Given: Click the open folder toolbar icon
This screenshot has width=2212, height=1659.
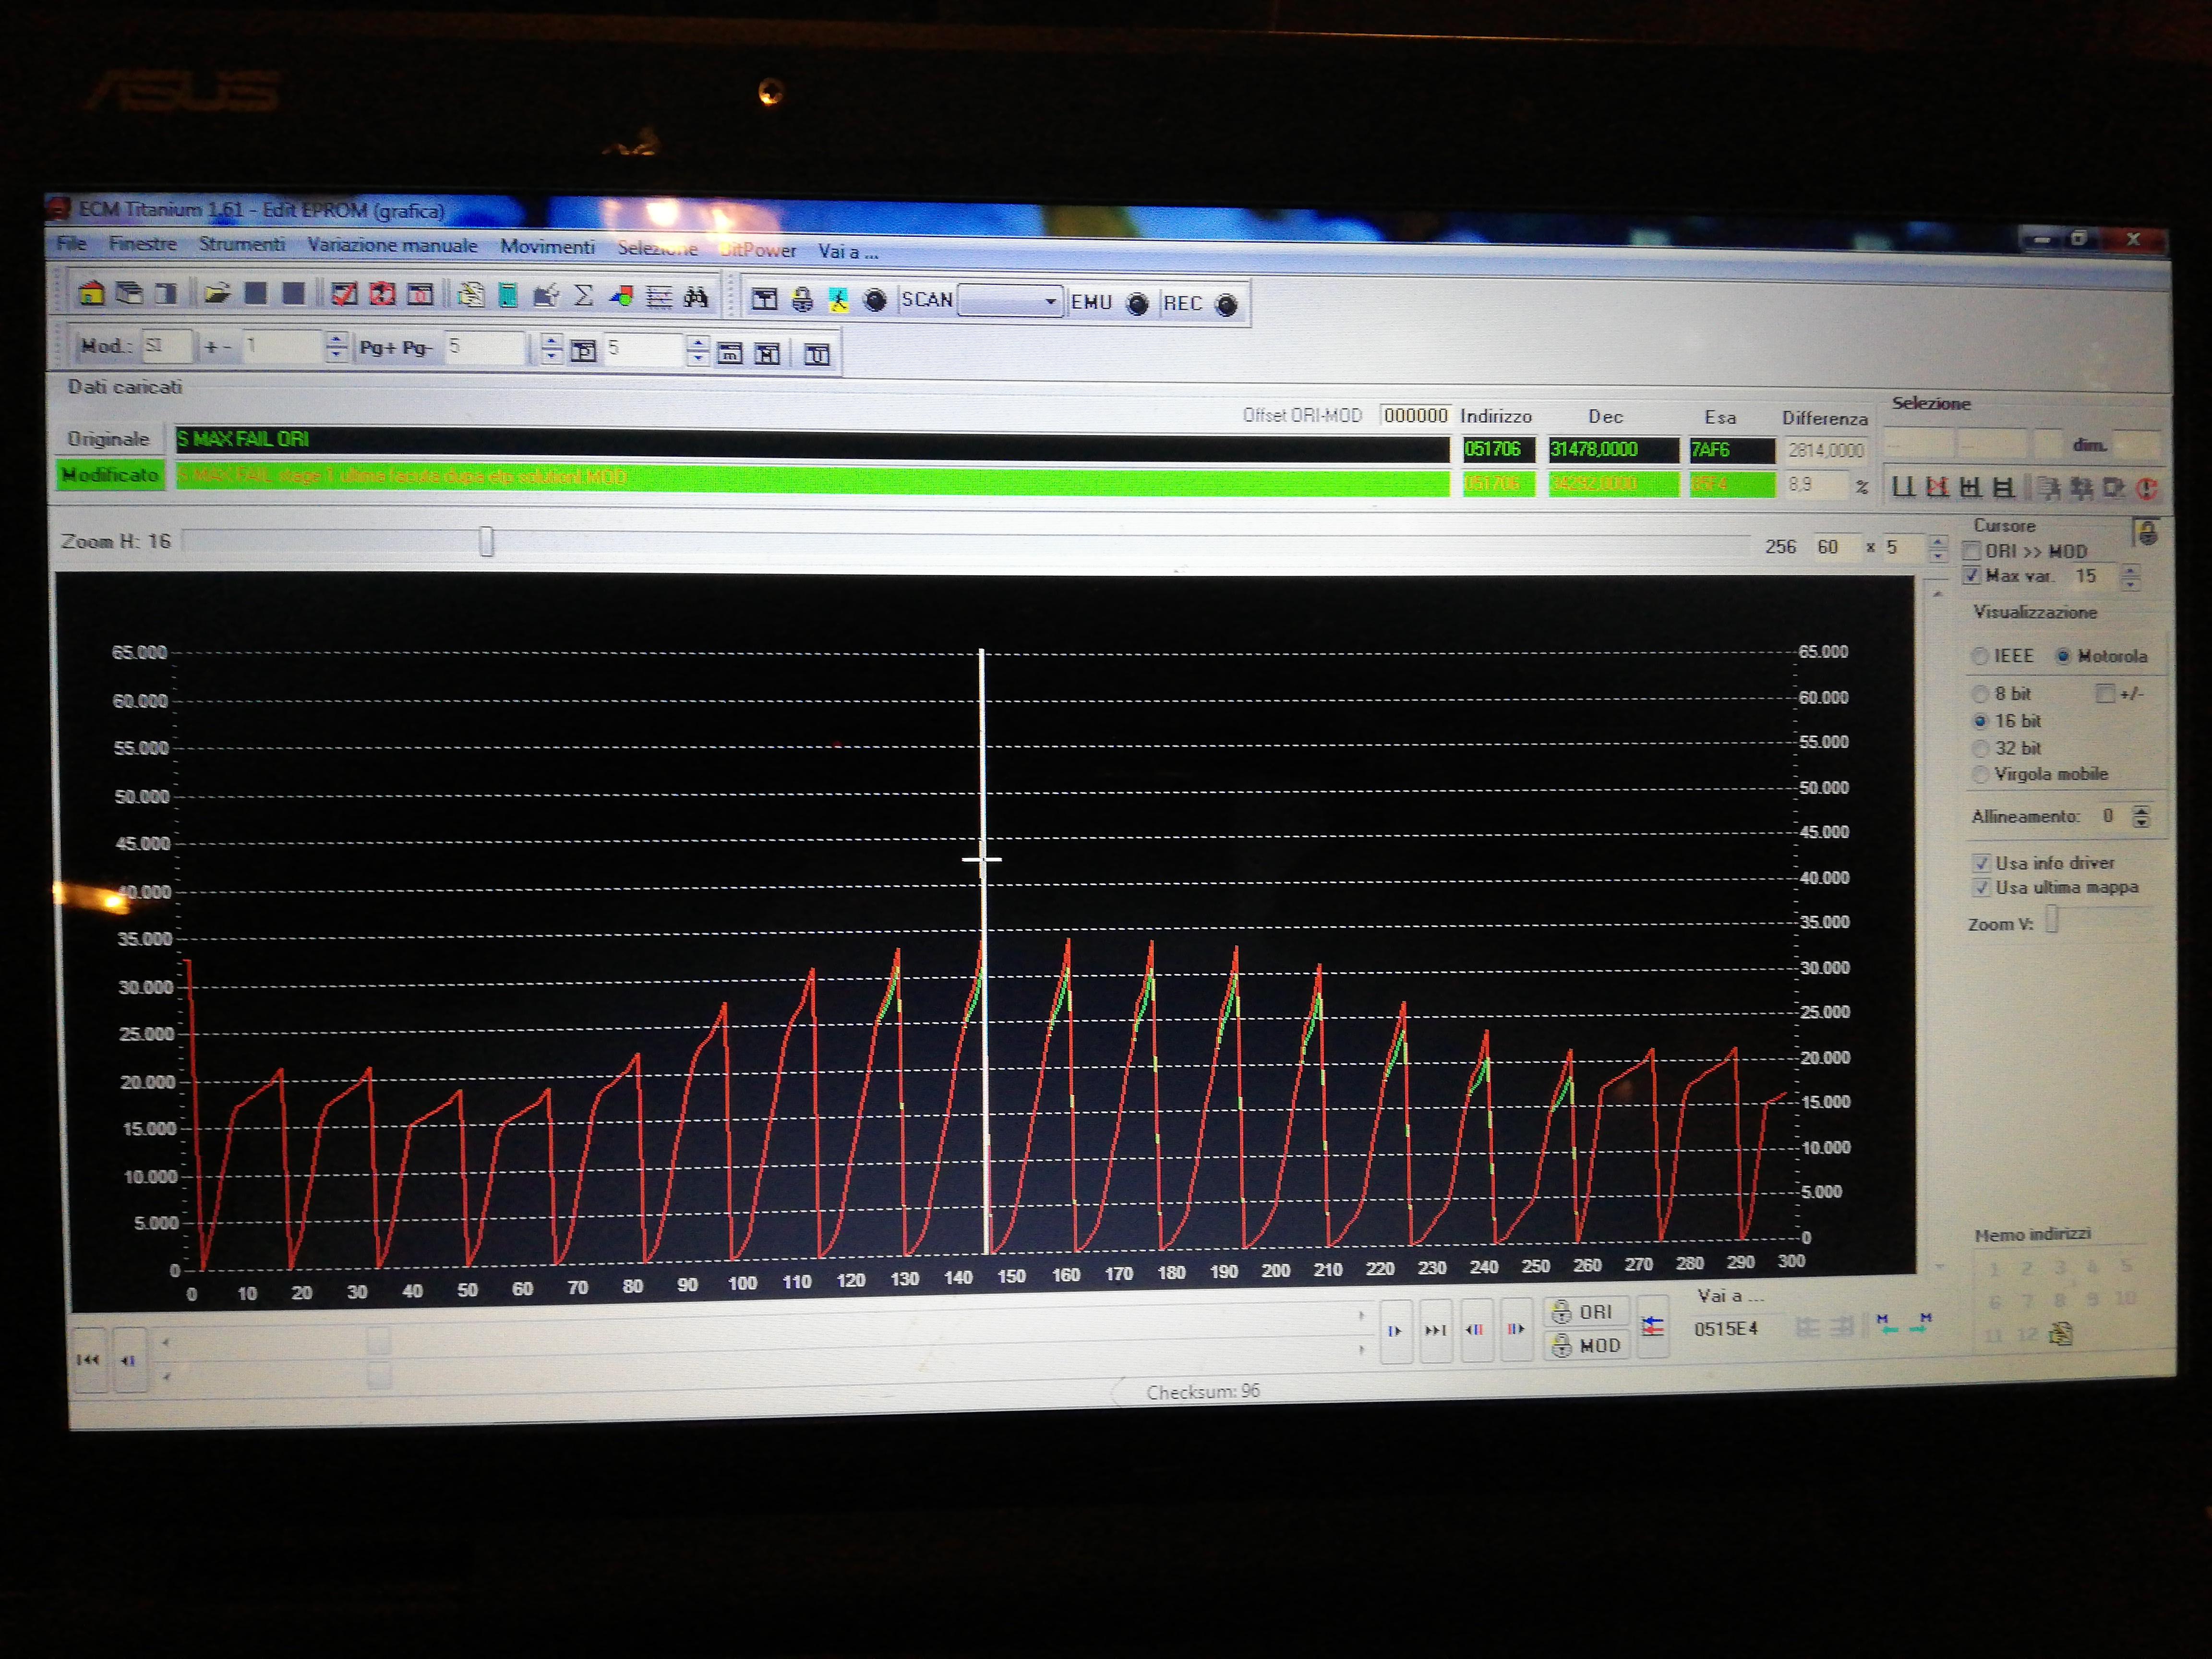Looking at the screenshot, I should [217, 293].
